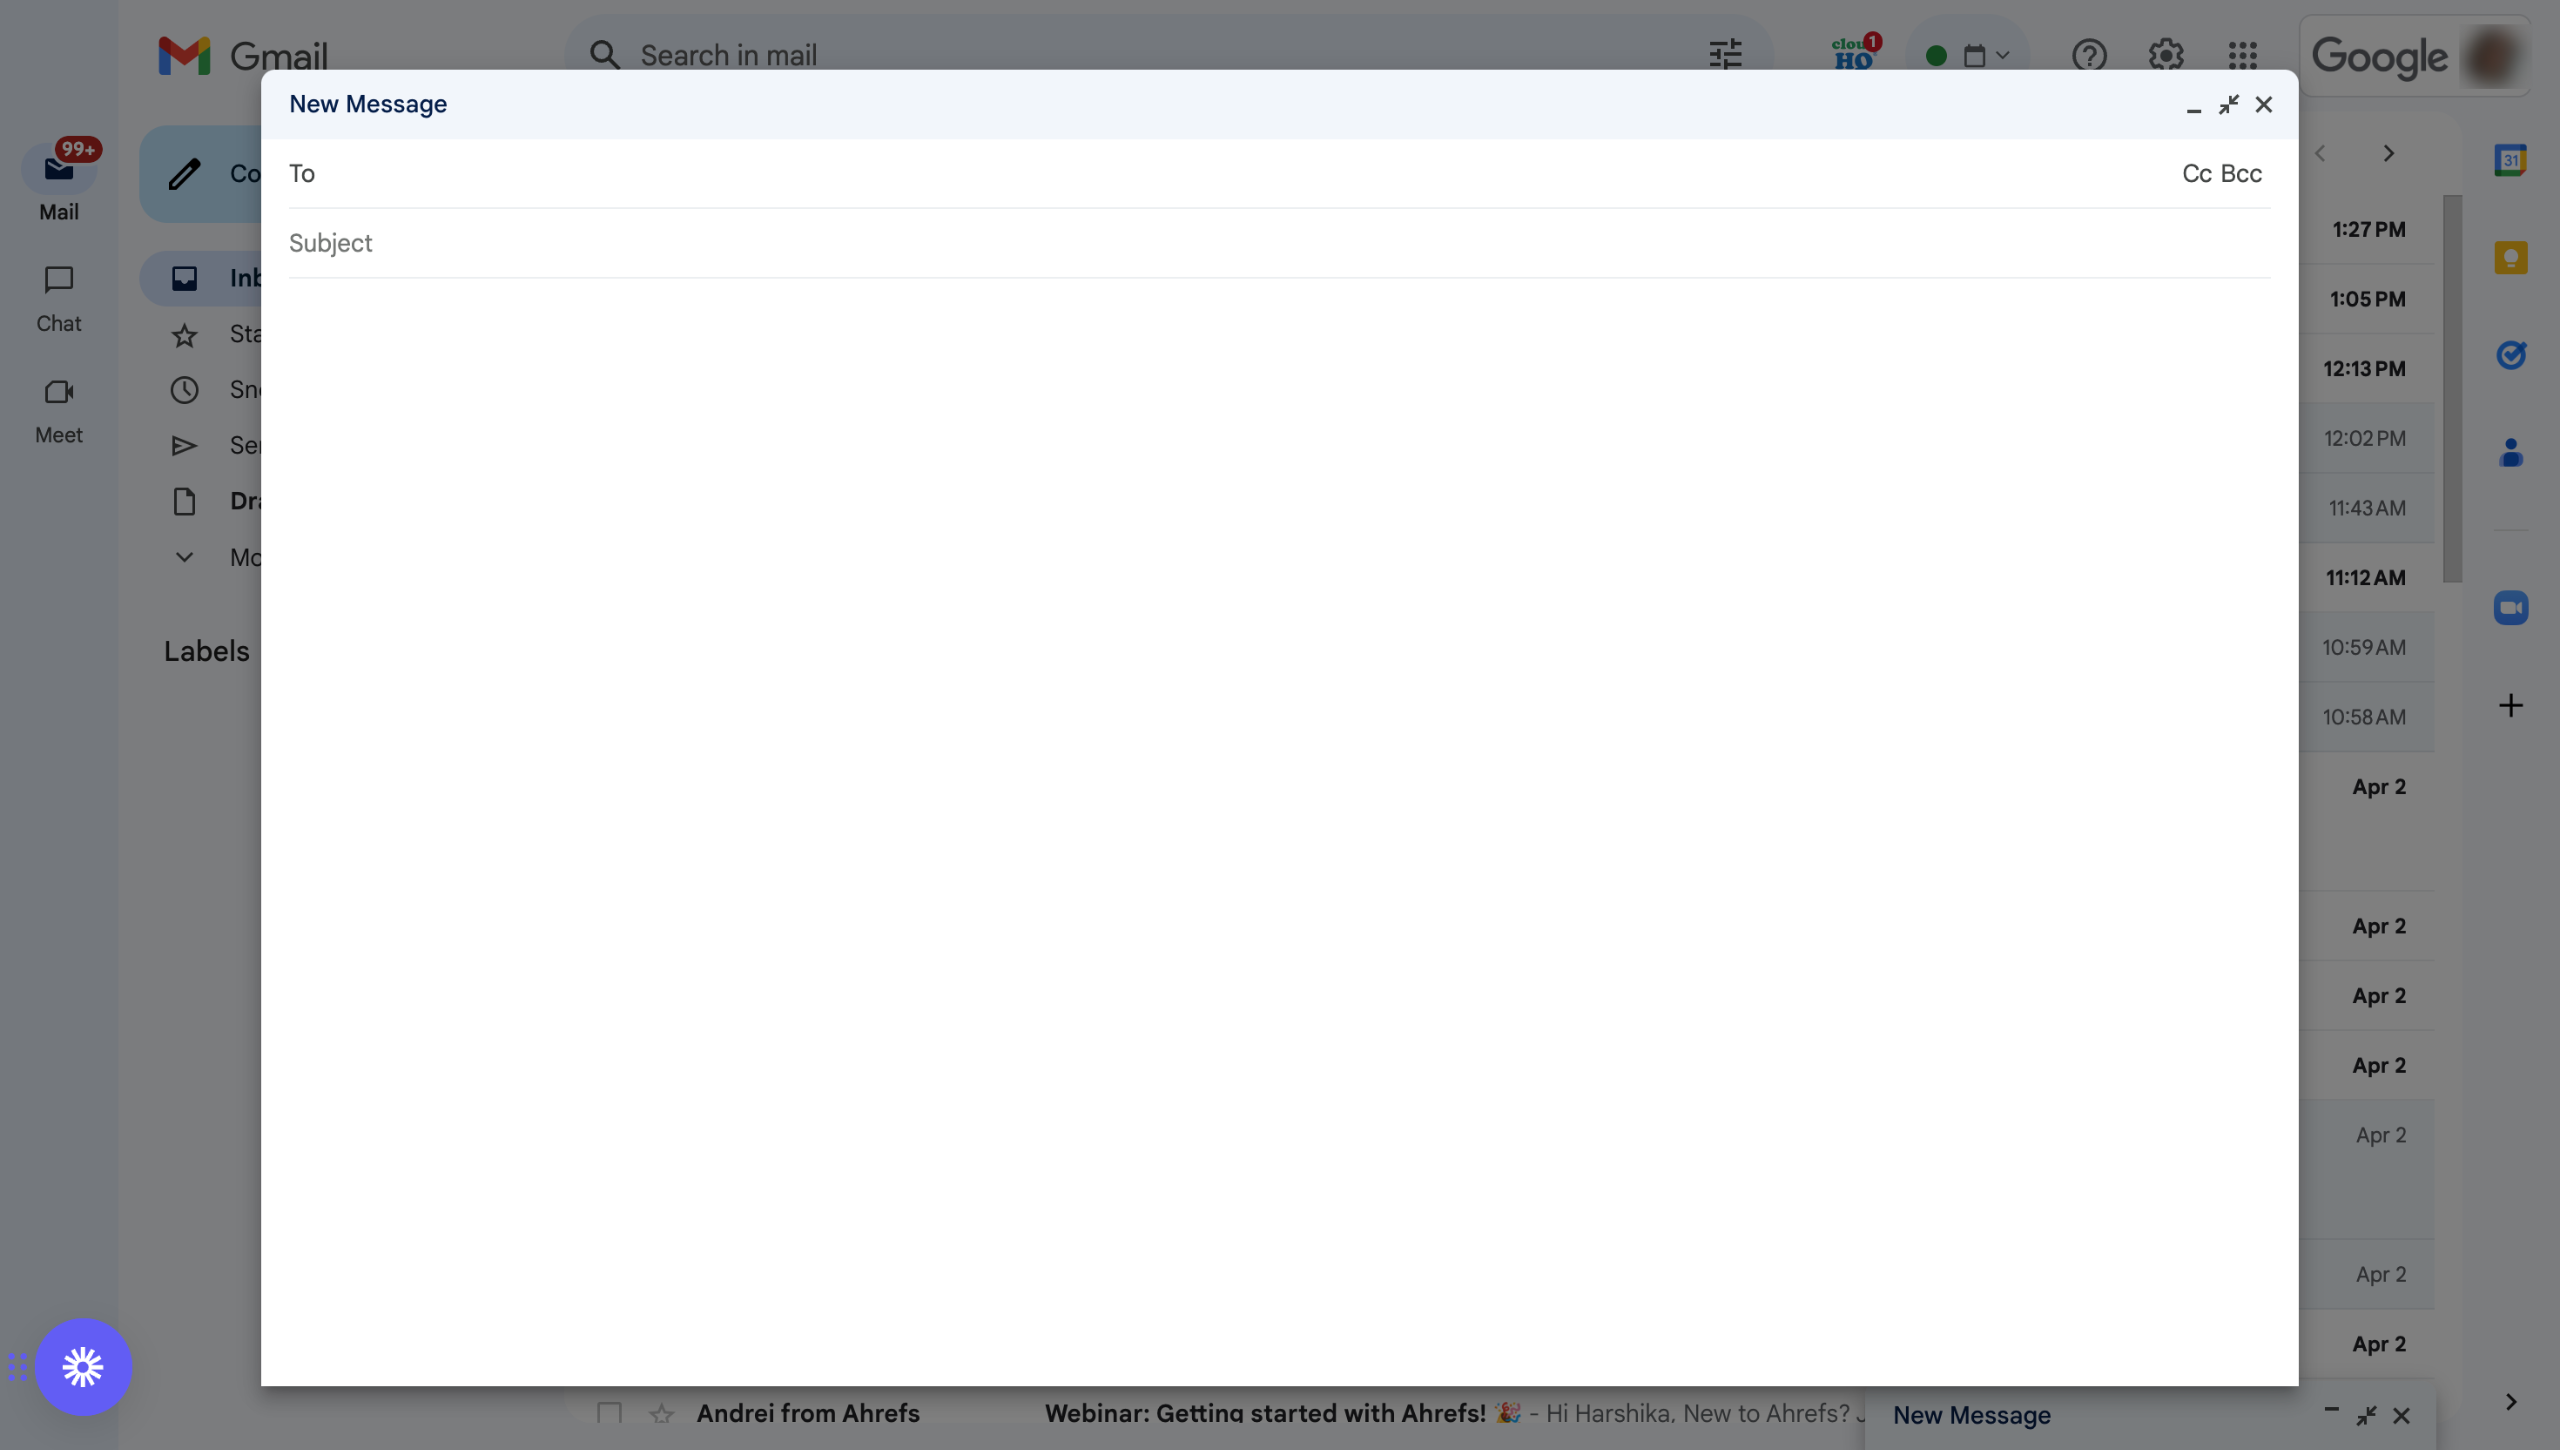Screen dimensions: 2560x1450
Task: Select the Andrei from Ahrefs email checkbox
Action: click(609, 1413)
